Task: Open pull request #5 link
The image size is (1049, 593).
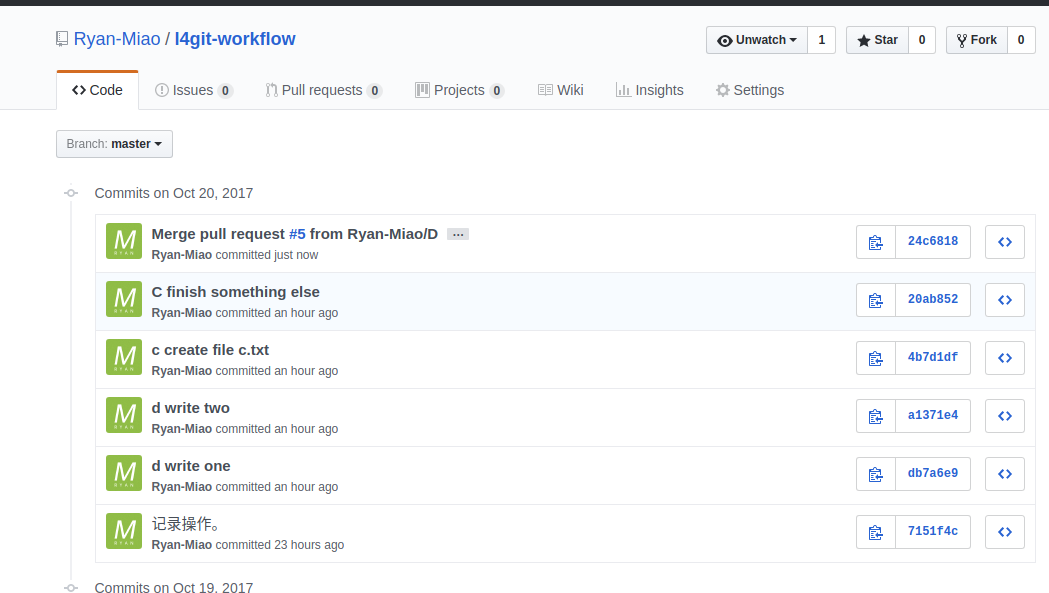Action: pos(297,234)
